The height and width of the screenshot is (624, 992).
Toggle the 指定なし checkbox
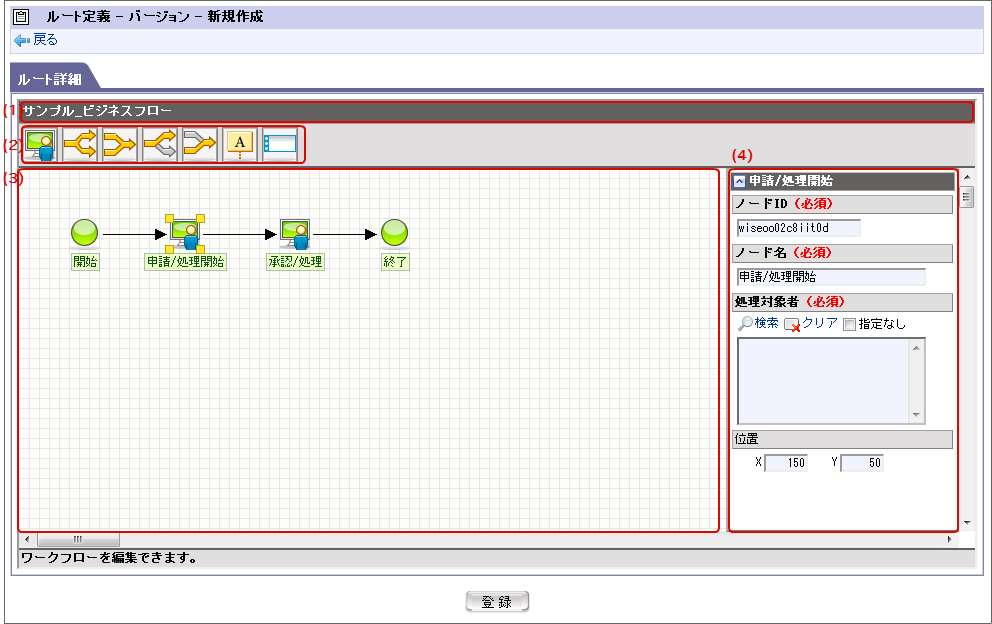tap(850, 325)
